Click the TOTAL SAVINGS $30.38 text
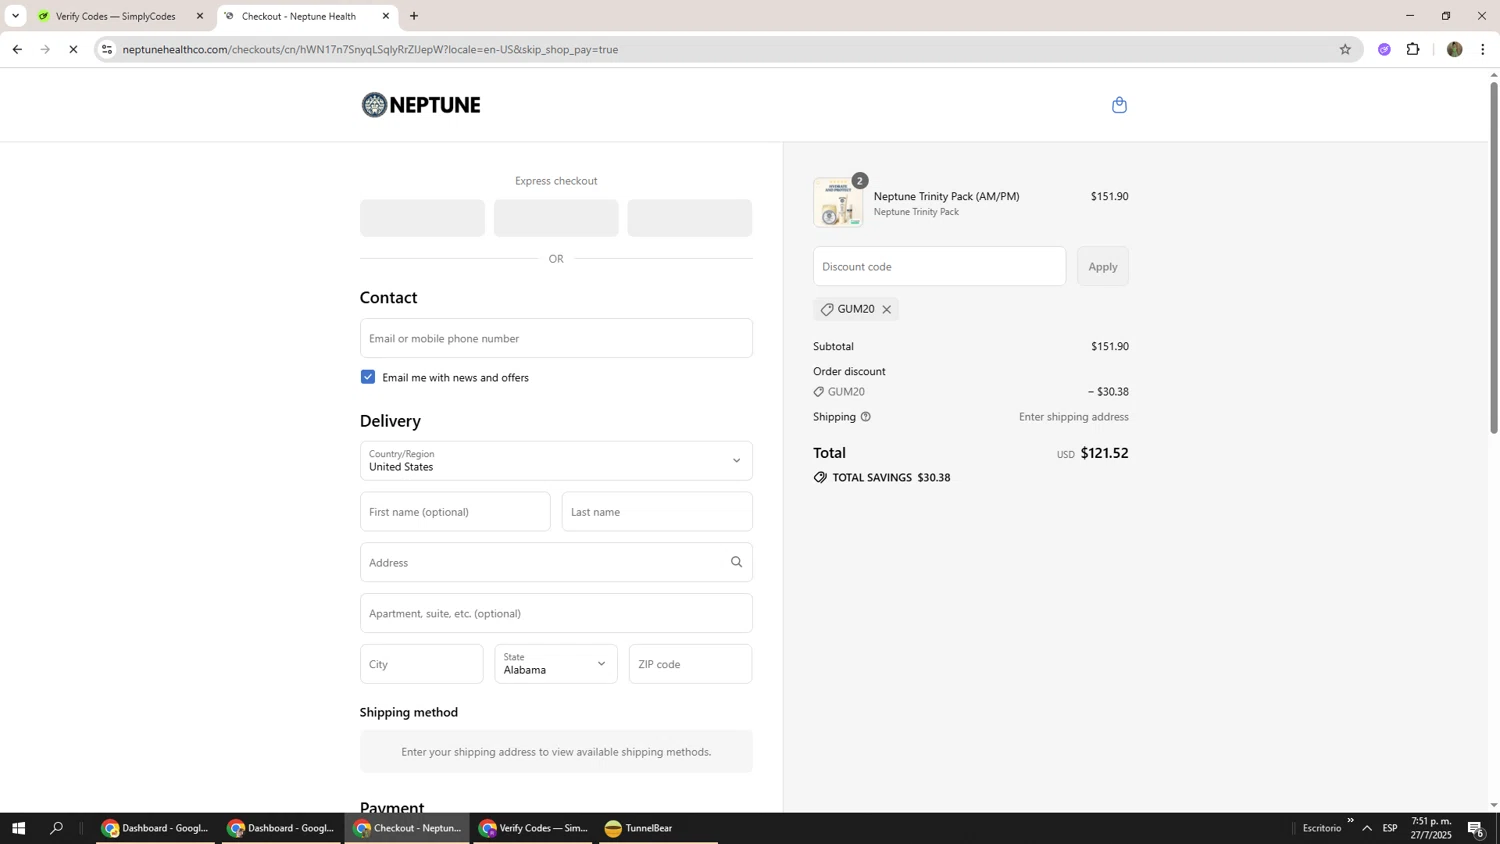1500x844 pixels. click(891, 478)
